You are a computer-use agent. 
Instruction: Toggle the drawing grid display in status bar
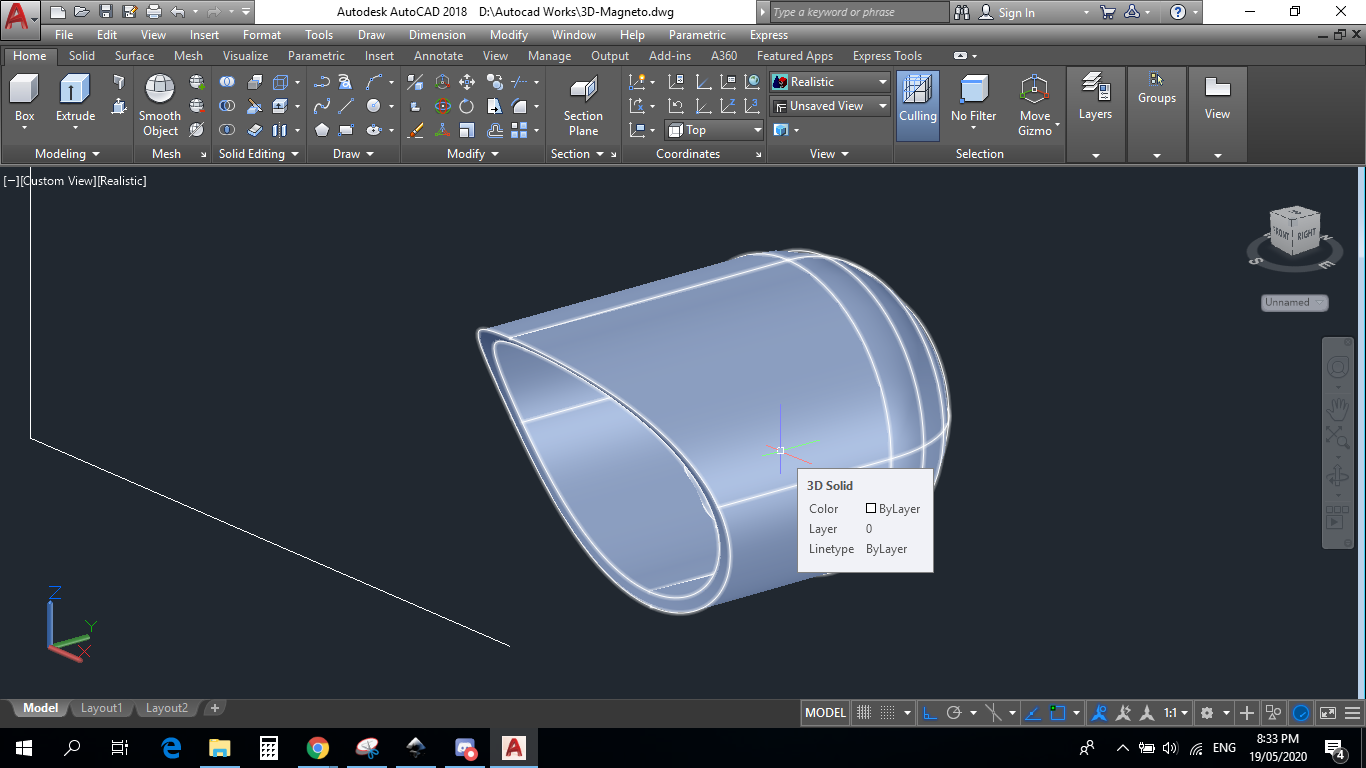tap(863, 713)
